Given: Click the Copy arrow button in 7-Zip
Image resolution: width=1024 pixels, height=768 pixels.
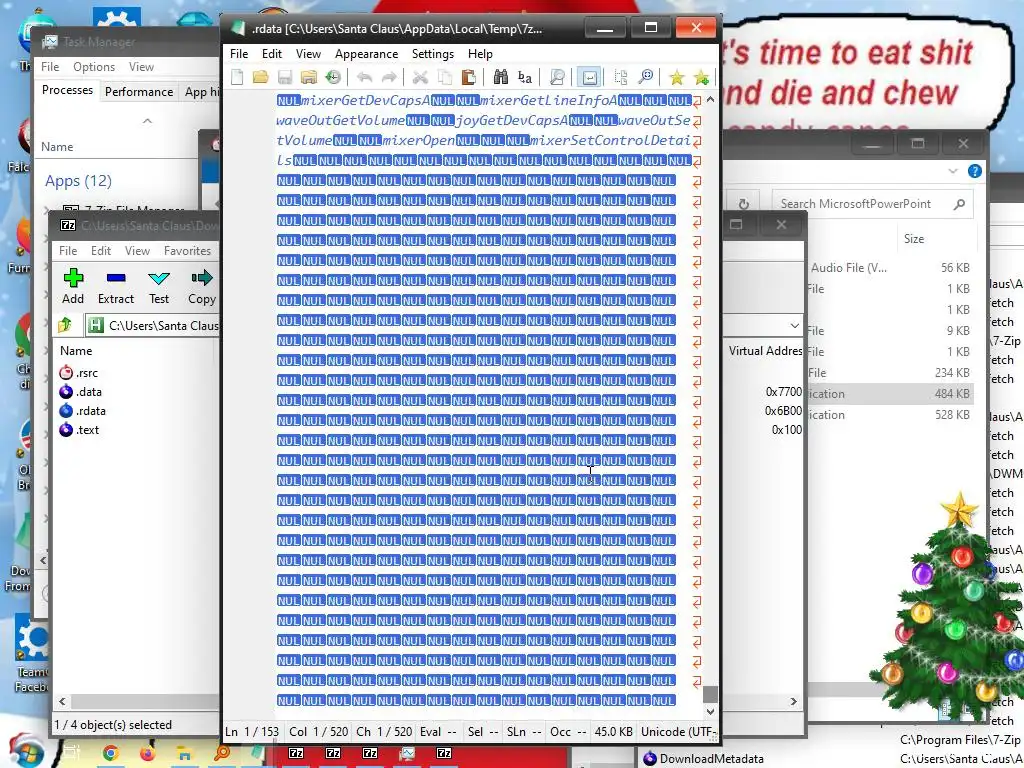Looking at the screenshot, I should (x=202, y=286).
